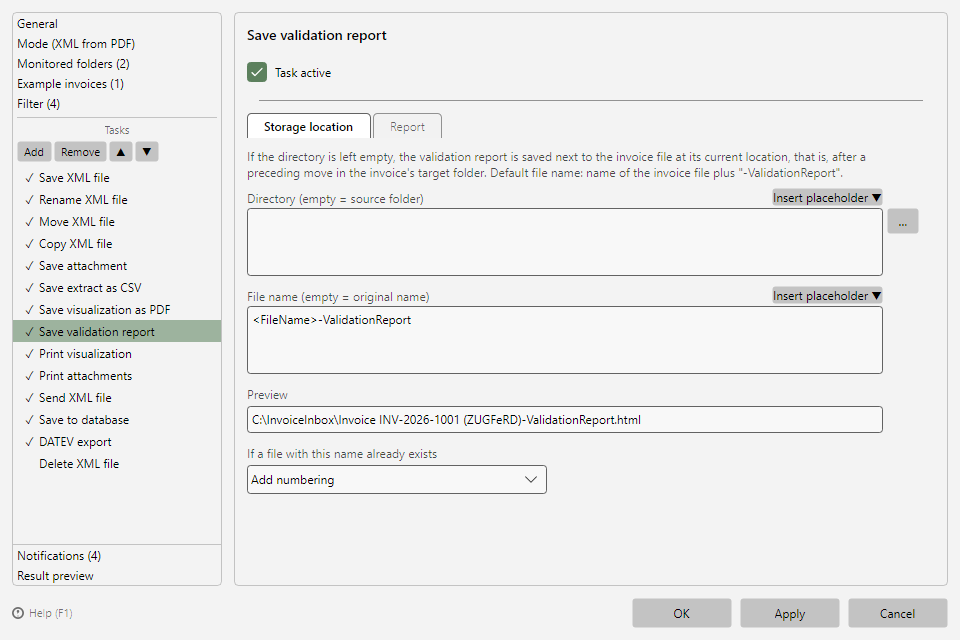Move selected task up with triangle button
The image size is (960, 640).
pos(121,152)
